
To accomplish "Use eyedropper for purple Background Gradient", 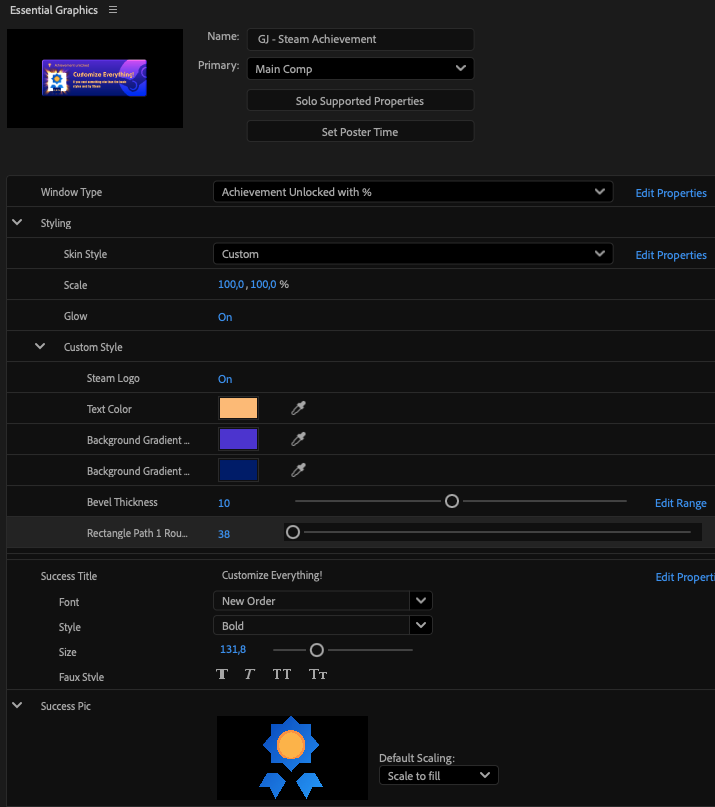I will point(298,439).
